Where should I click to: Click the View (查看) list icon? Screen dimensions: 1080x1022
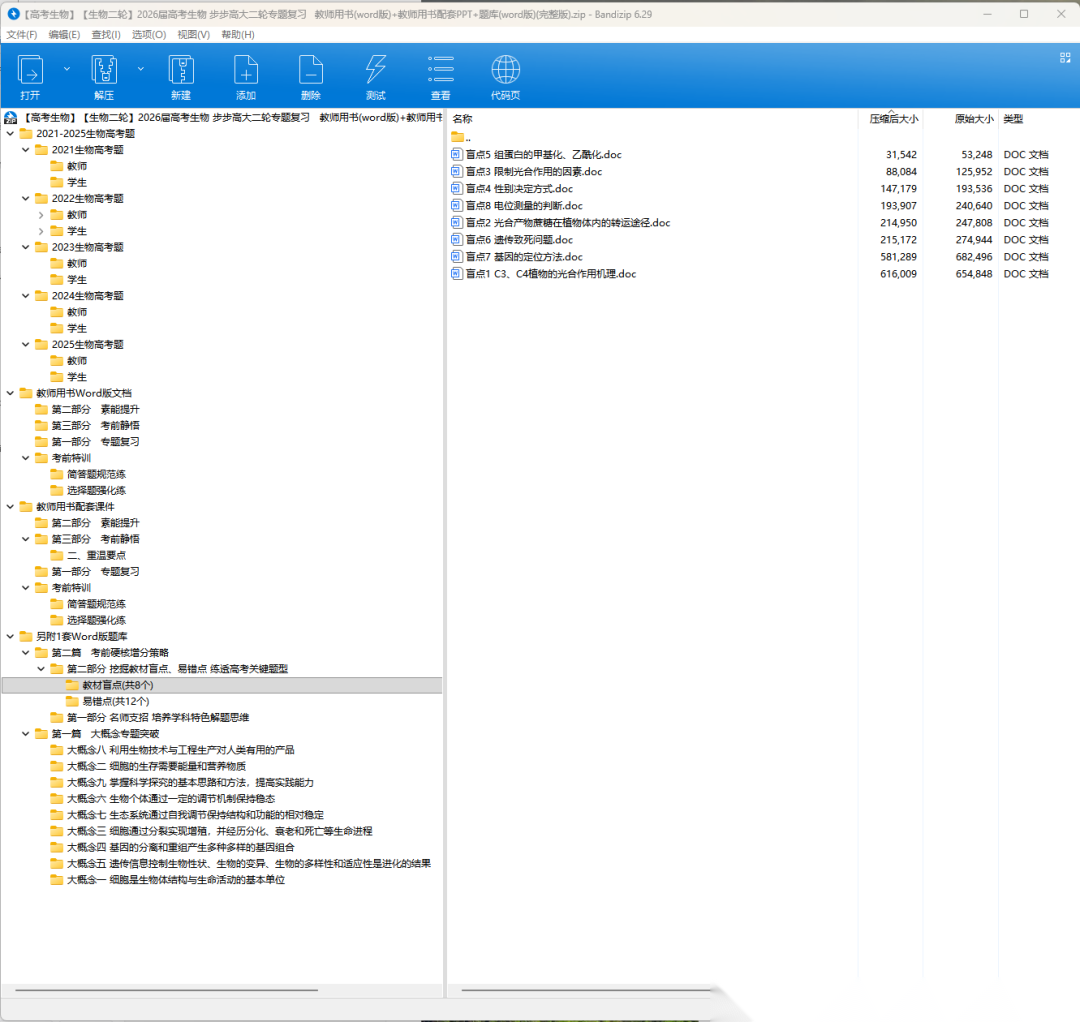point(440,70)
